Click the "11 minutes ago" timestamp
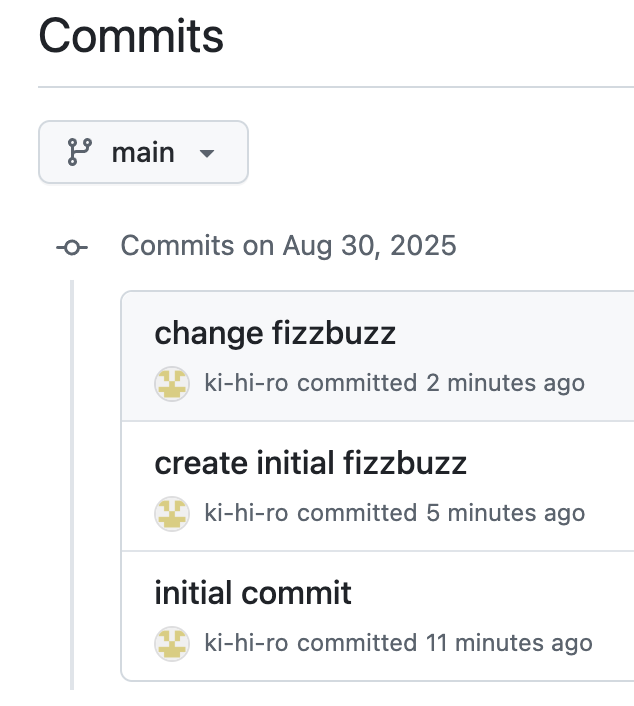 [509, 643]
